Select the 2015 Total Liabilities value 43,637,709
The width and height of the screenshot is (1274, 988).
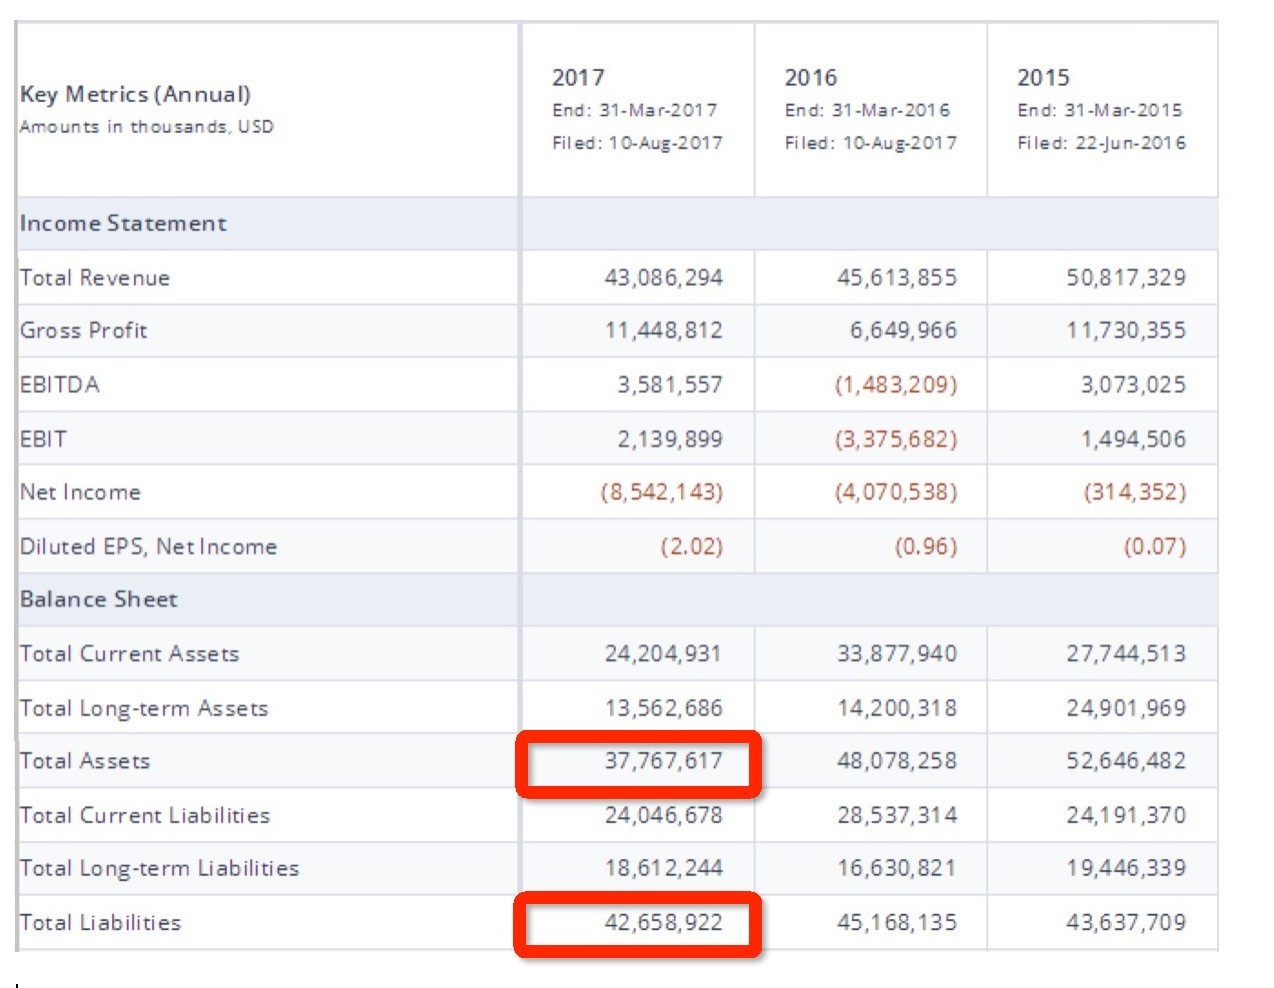click(1126, 922)
